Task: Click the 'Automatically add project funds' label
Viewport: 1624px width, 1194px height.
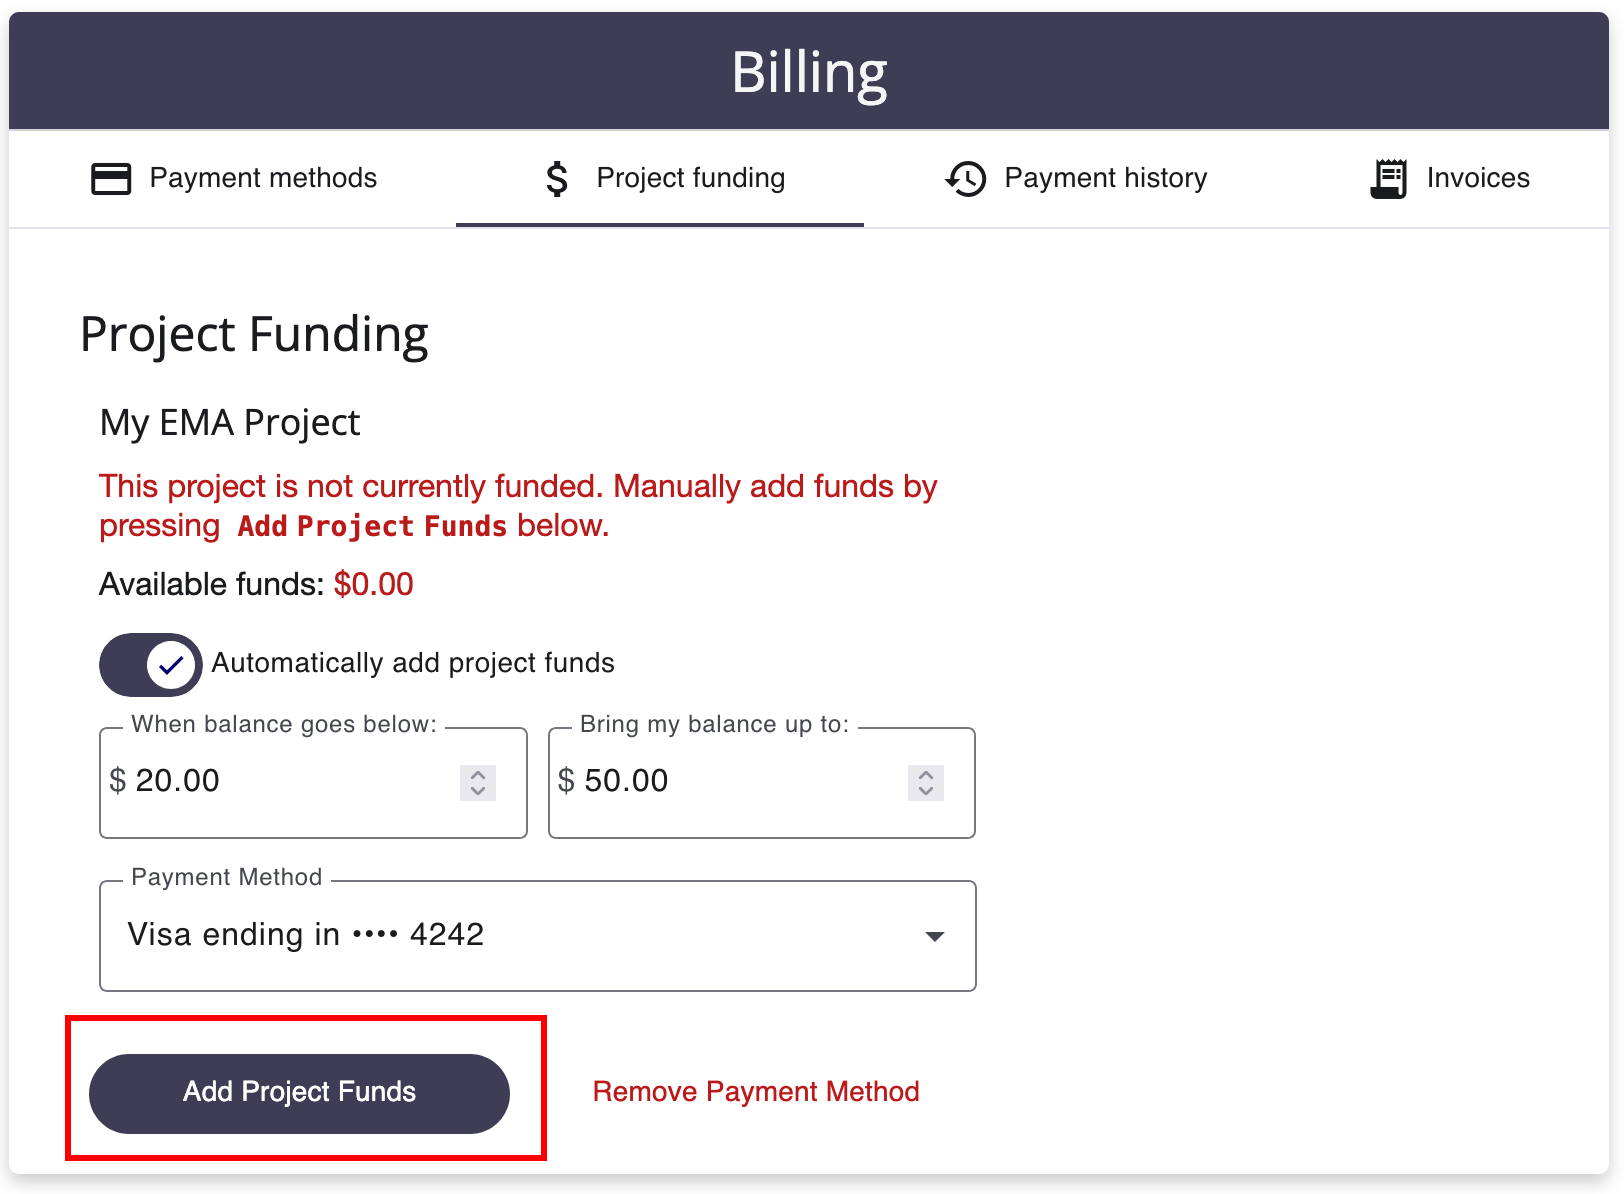Action: [413, 663]
